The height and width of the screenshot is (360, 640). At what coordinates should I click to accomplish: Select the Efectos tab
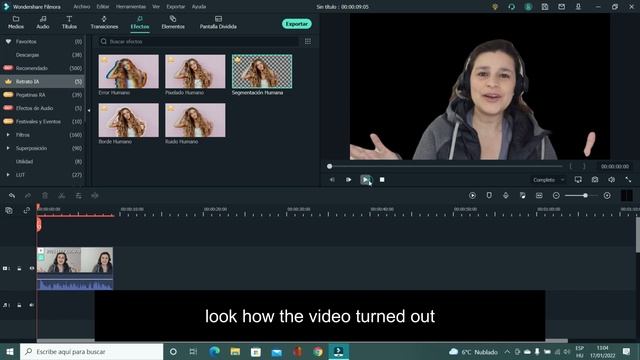(140, 22)
